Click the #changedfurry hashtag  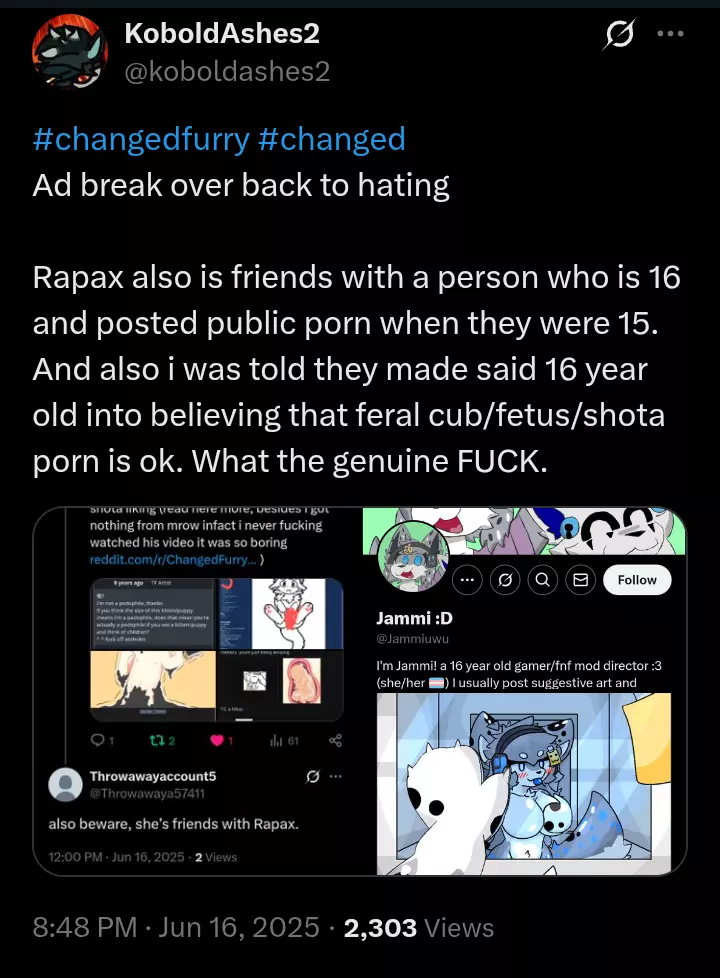[x=141, y=139]
